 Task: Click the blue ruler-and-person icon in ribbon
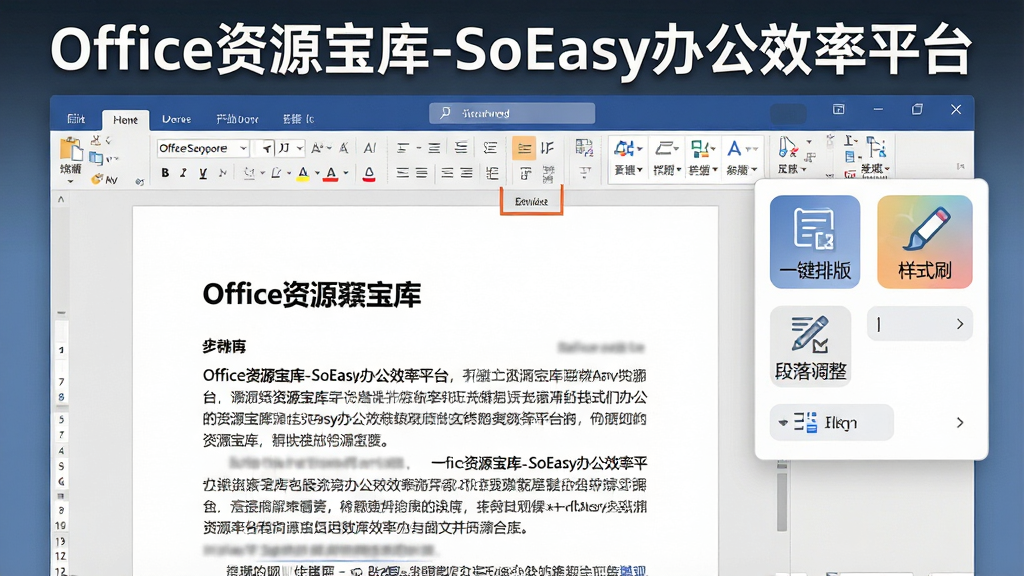[876, 146]
